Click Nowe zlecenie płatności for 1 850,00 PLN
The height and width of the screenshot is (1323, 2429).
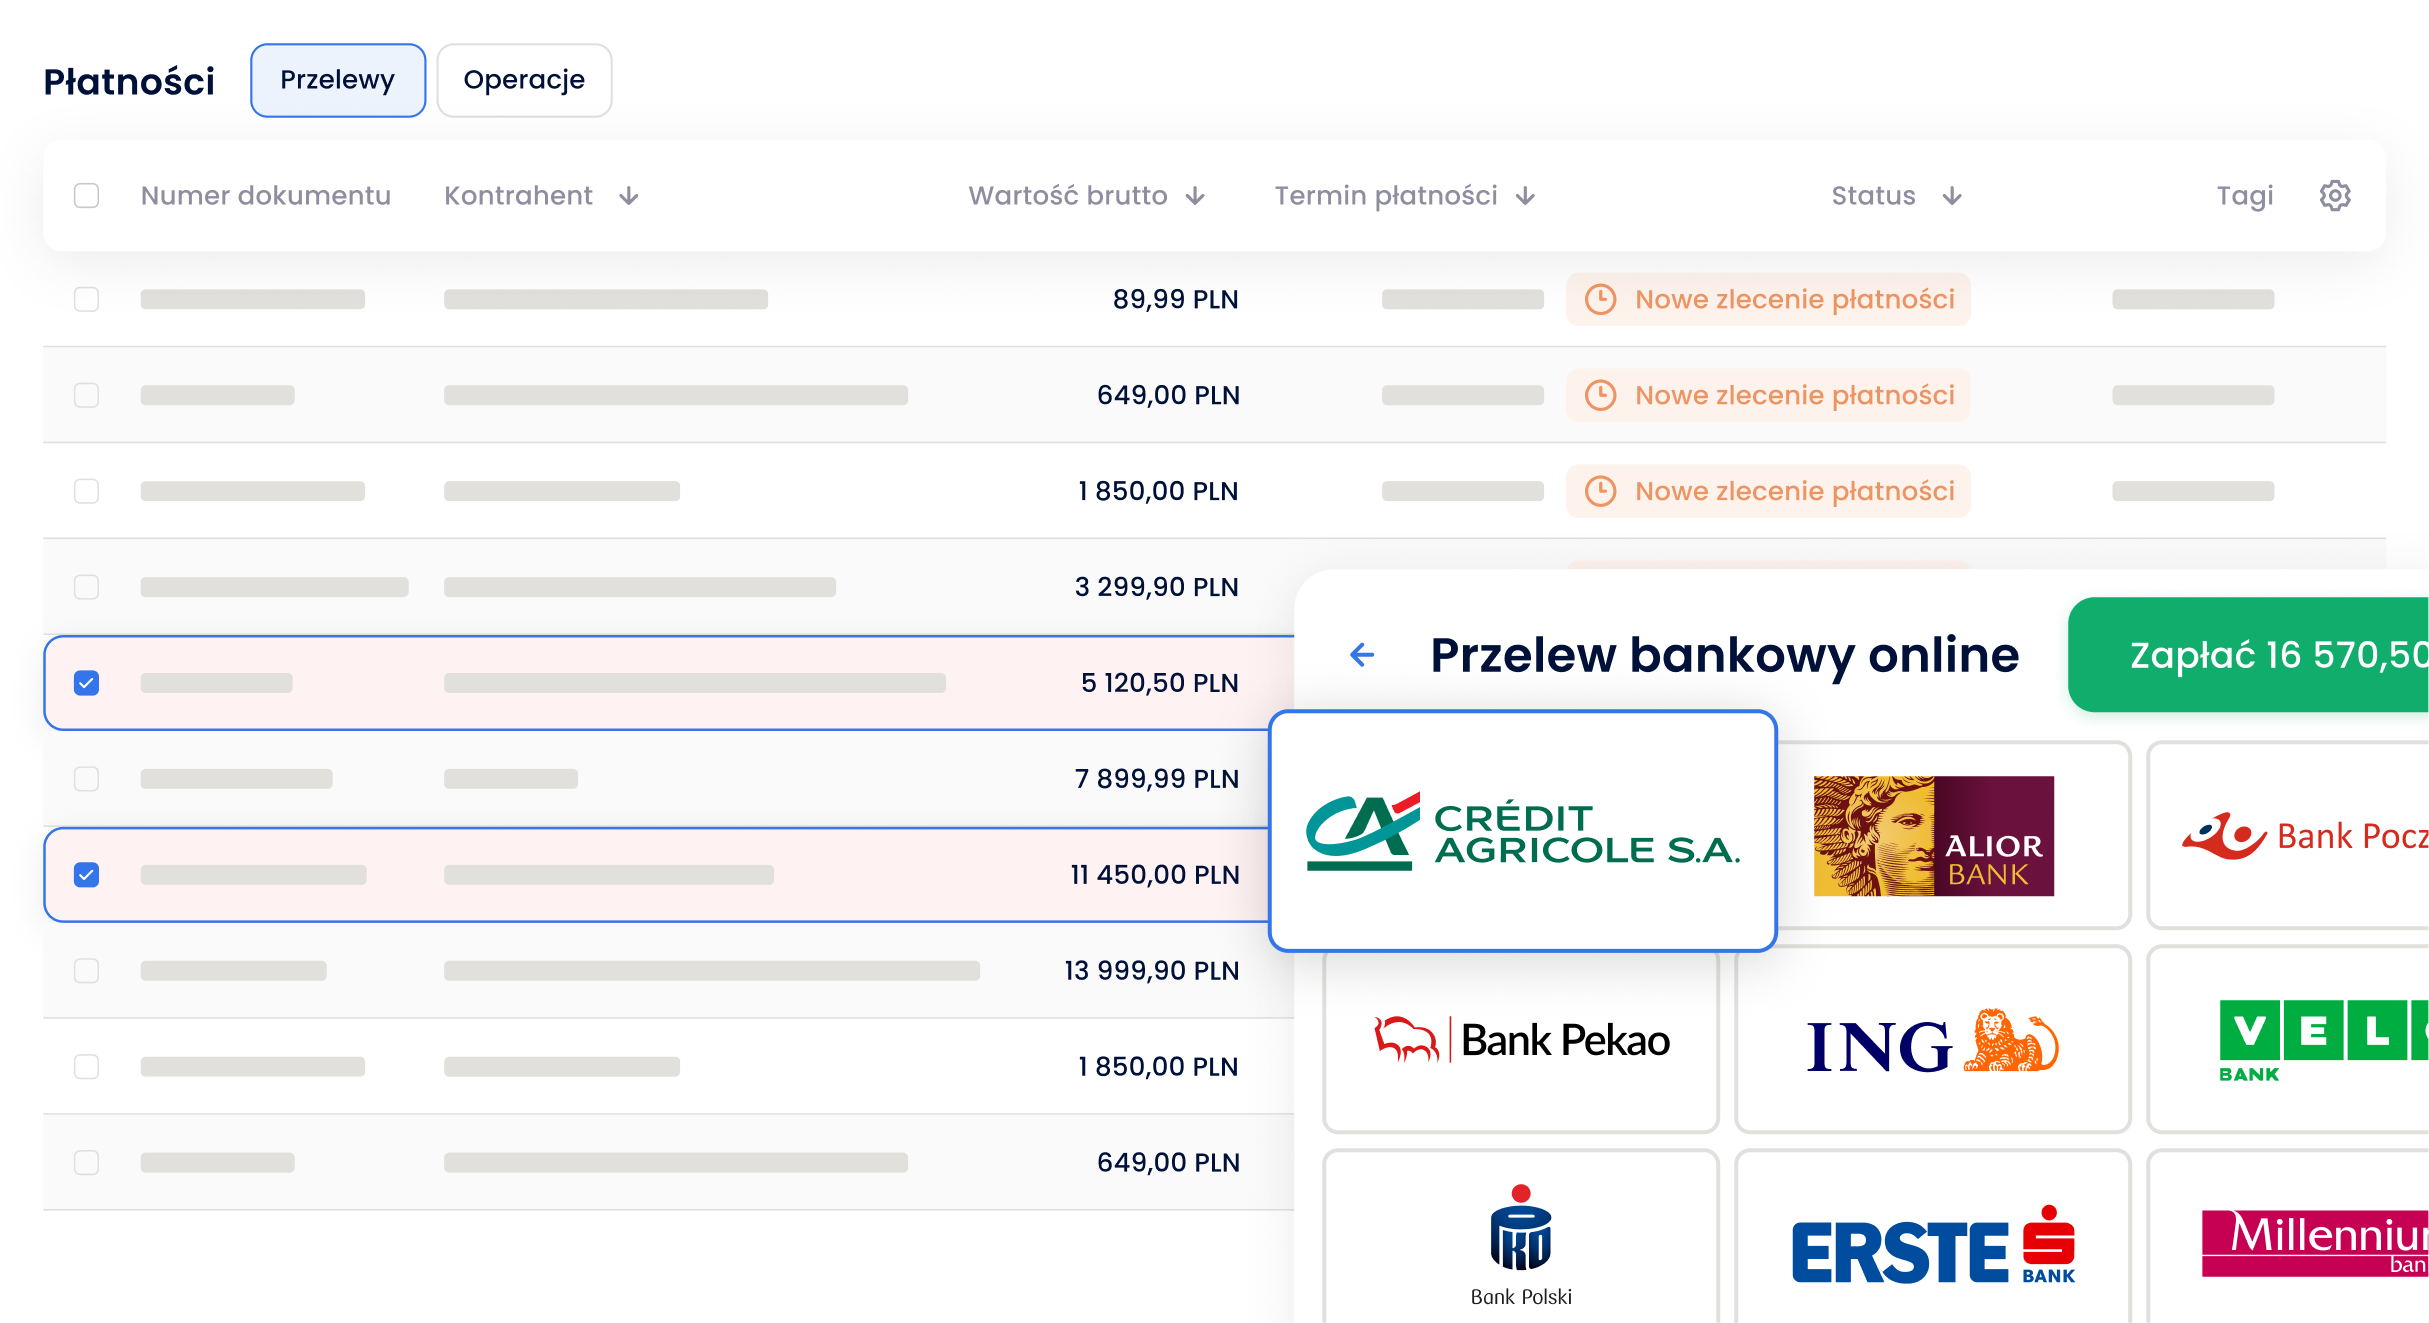[1768, 491]
